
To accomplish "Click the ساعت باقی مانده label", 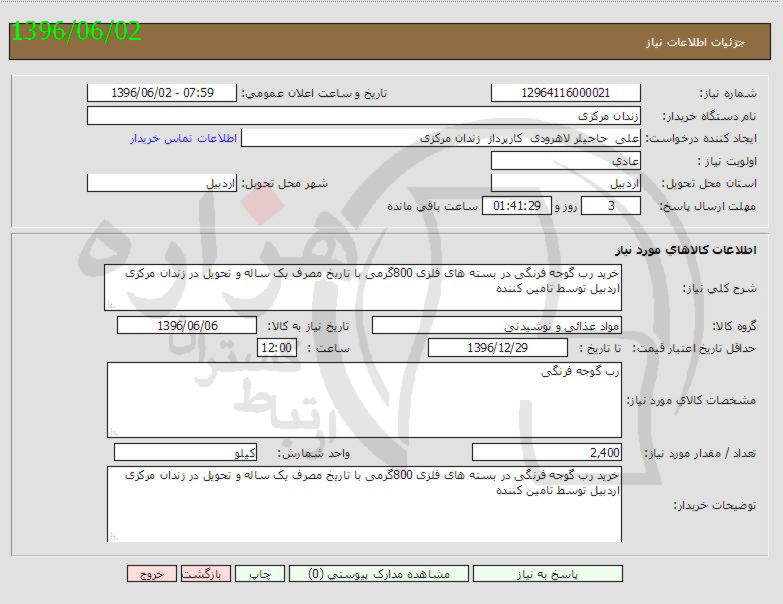I will 432,206.
